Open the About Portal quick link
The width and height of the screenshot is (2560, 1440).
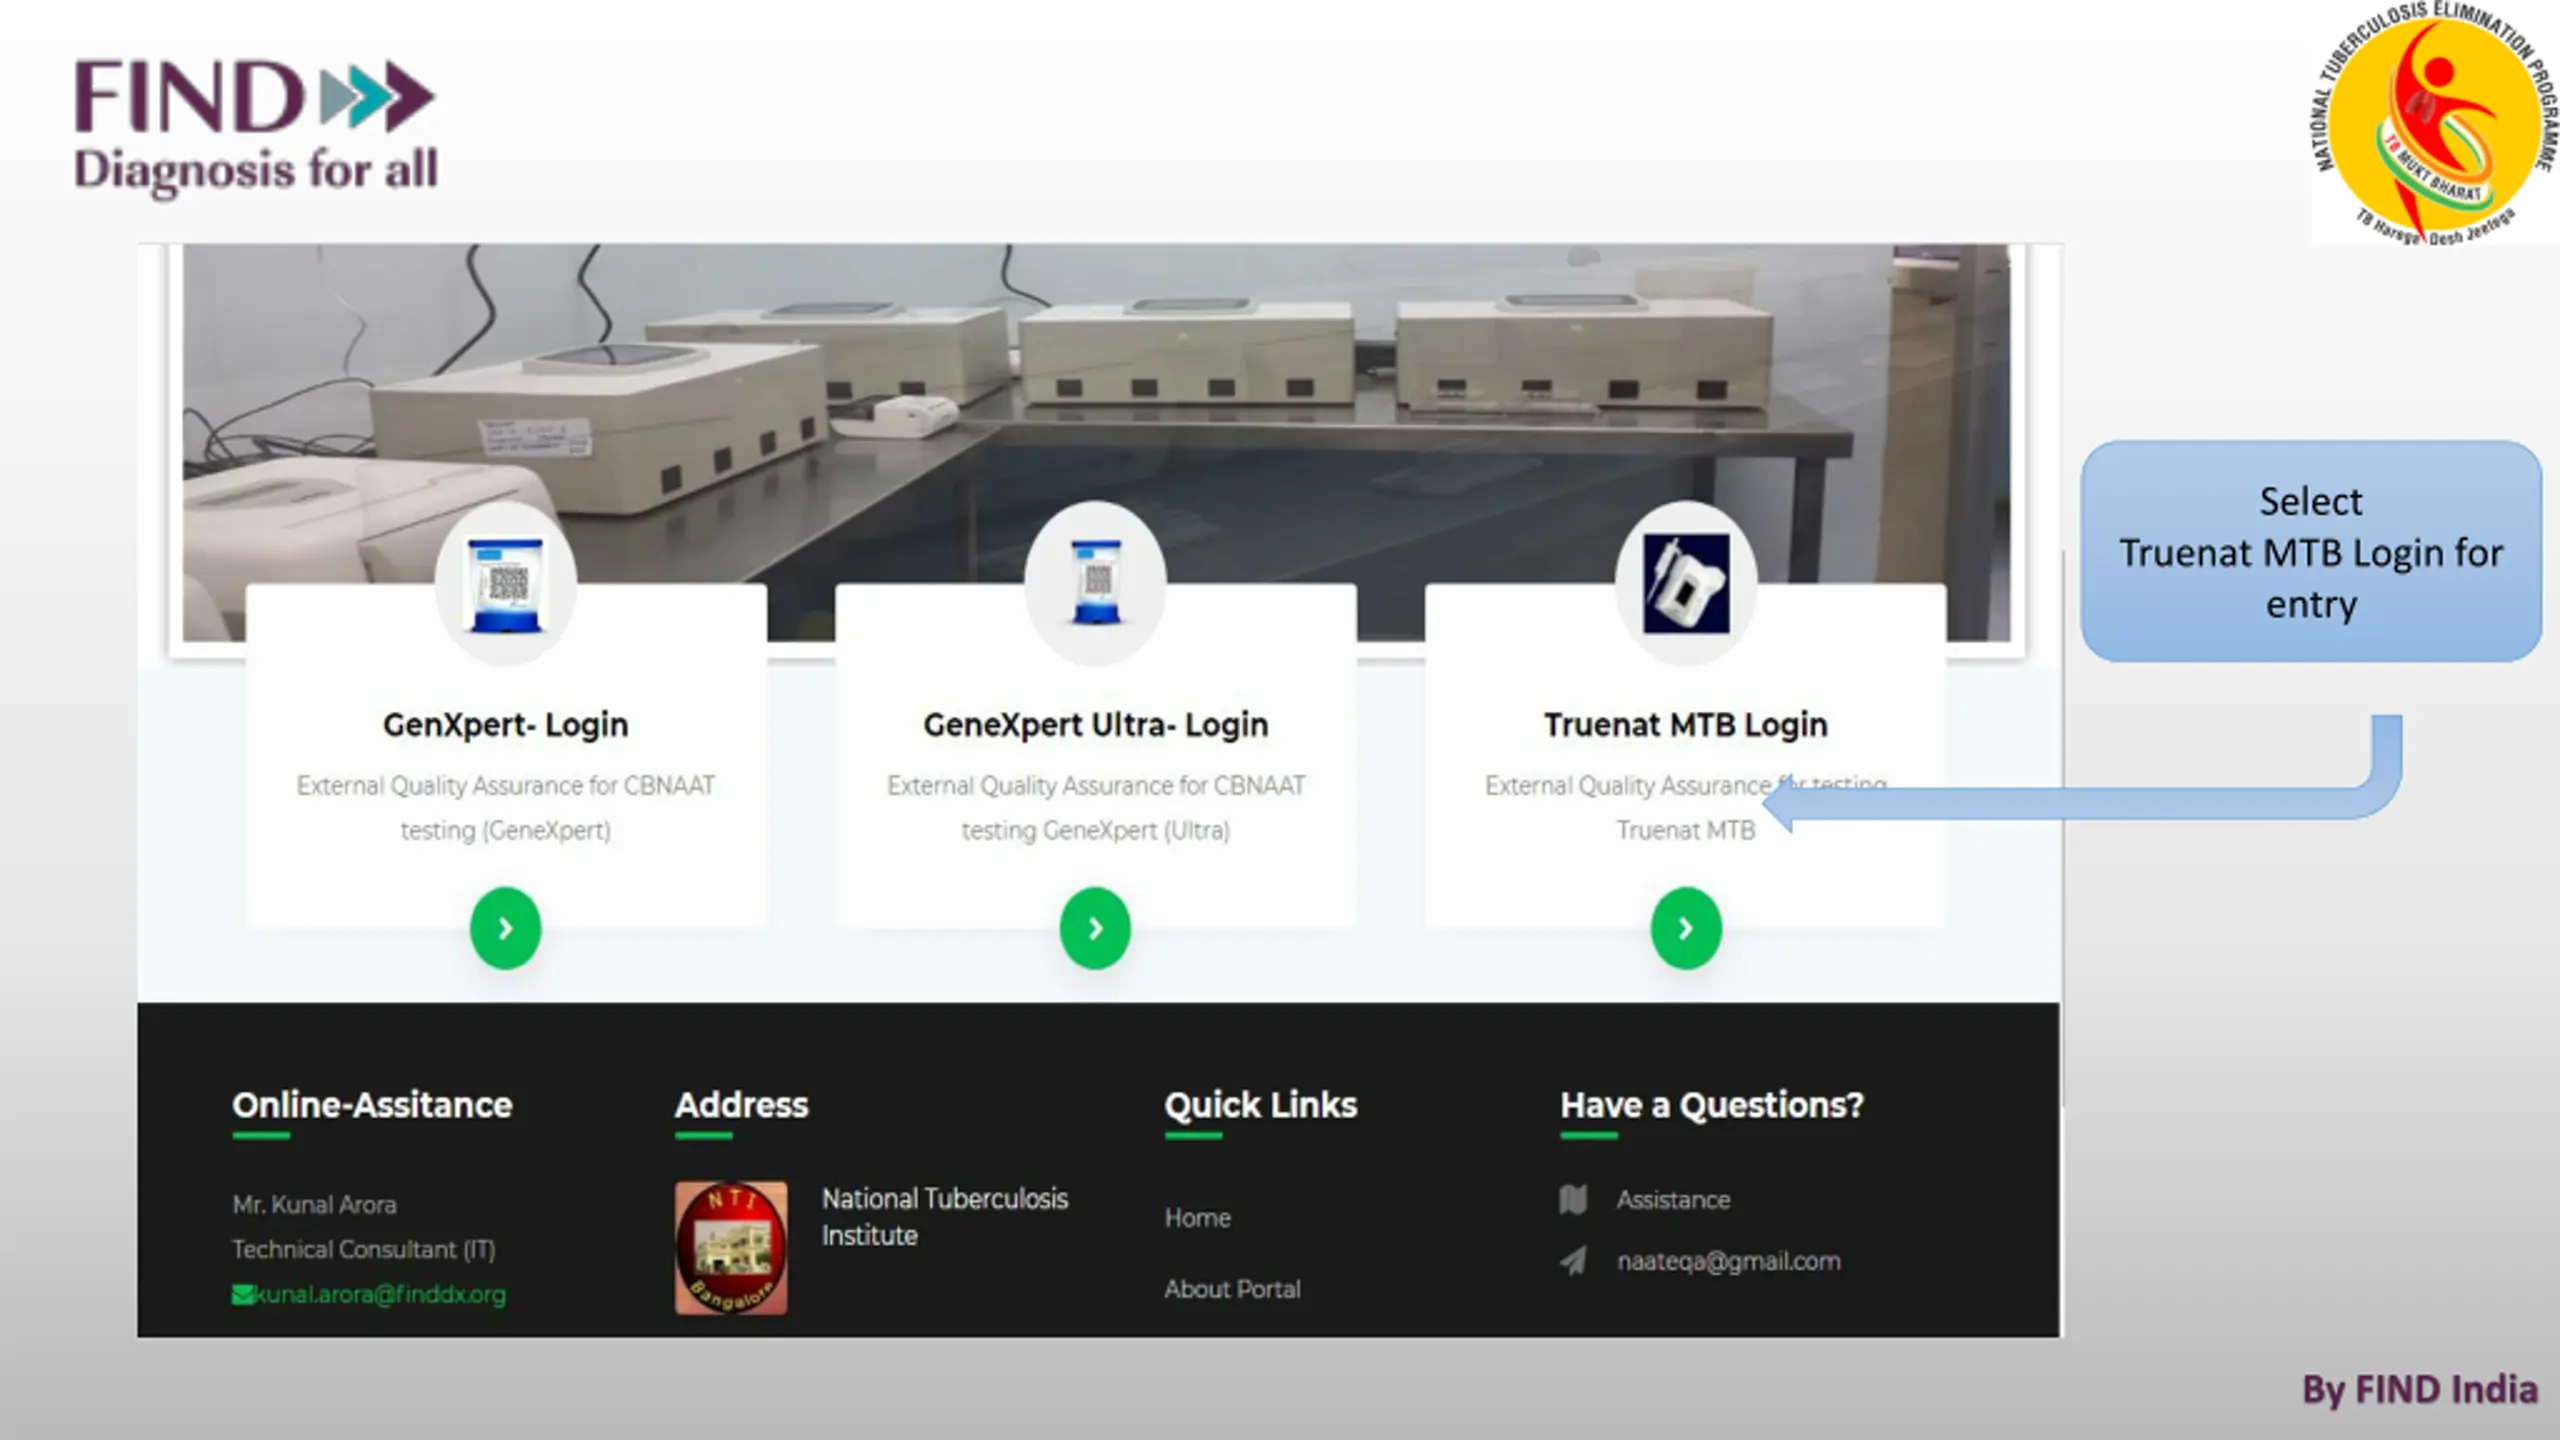click(x=1232, y=1289)
